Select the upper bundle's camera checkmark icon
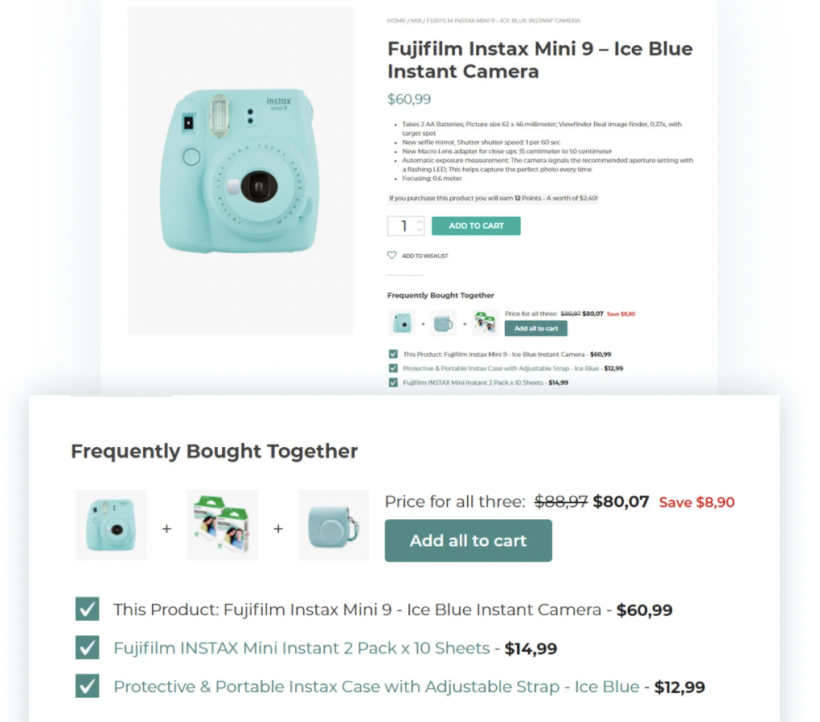 [x=392, y=353]
